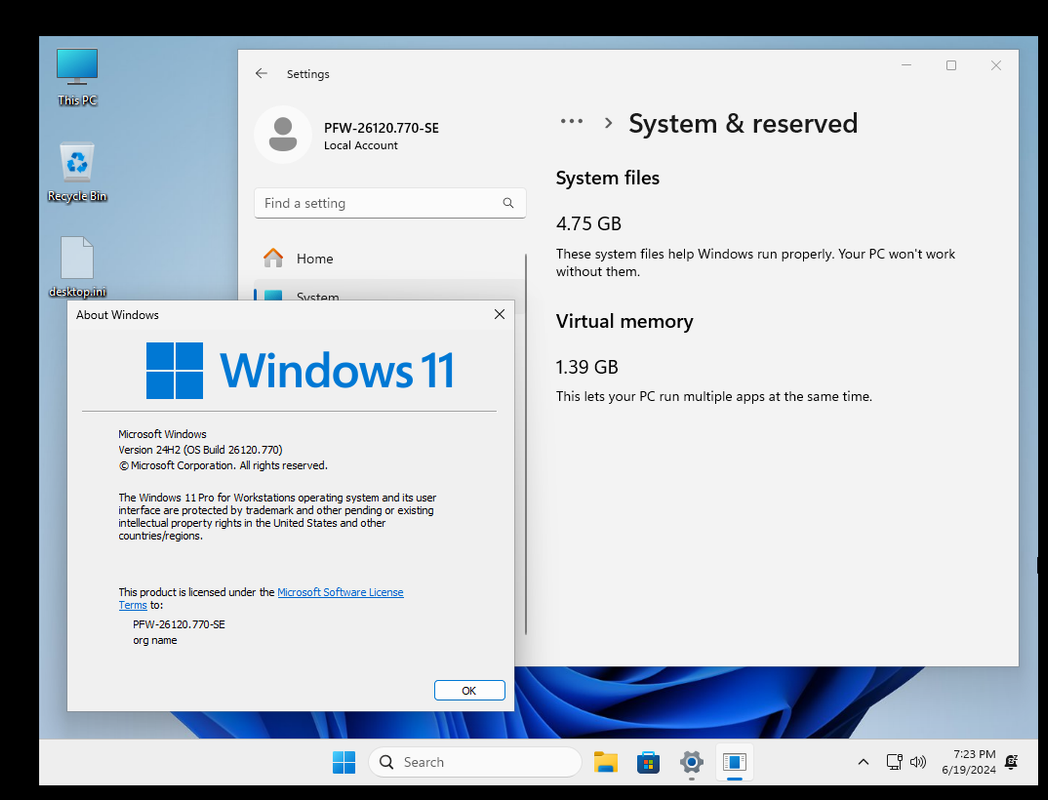
Task: Show hidden icons tray chevron
Action: (864, 762)
